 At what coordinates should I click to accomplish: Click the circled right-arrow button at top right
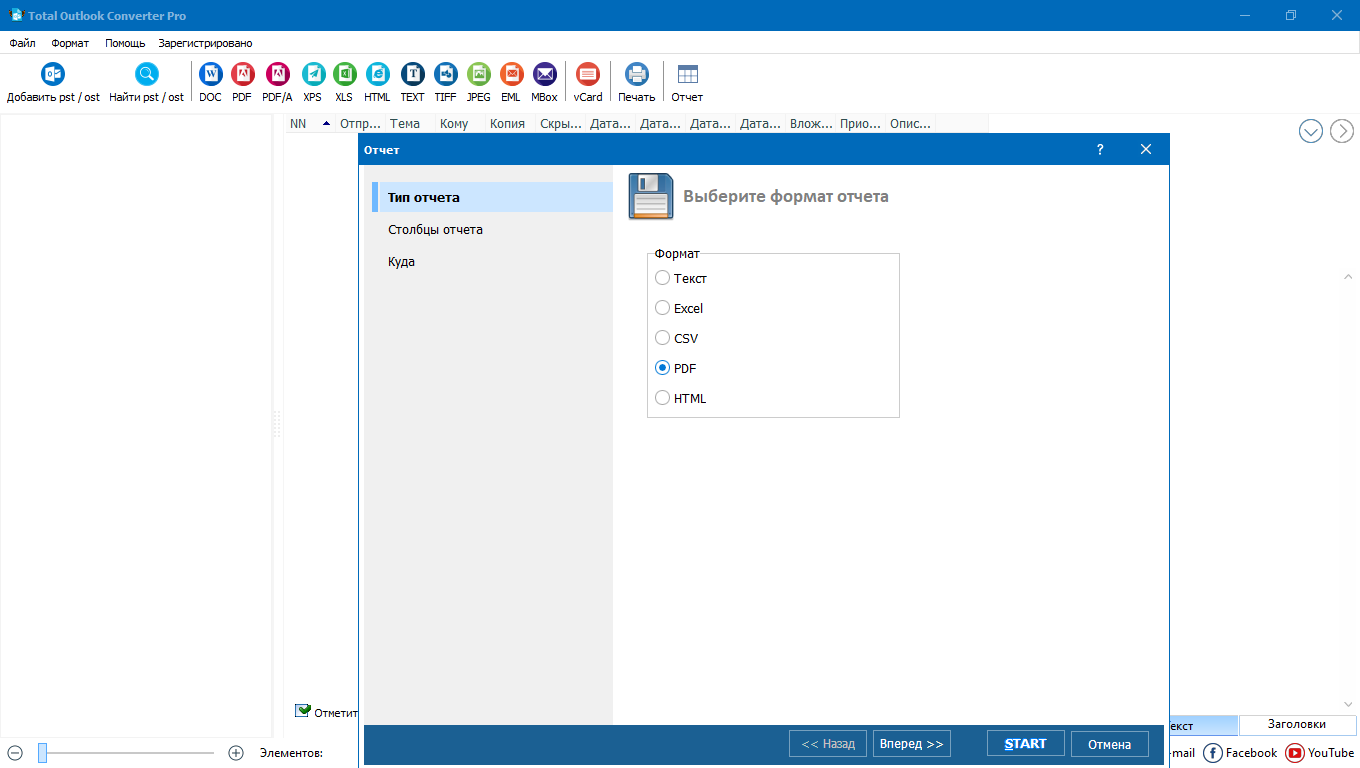point(1341,131)
